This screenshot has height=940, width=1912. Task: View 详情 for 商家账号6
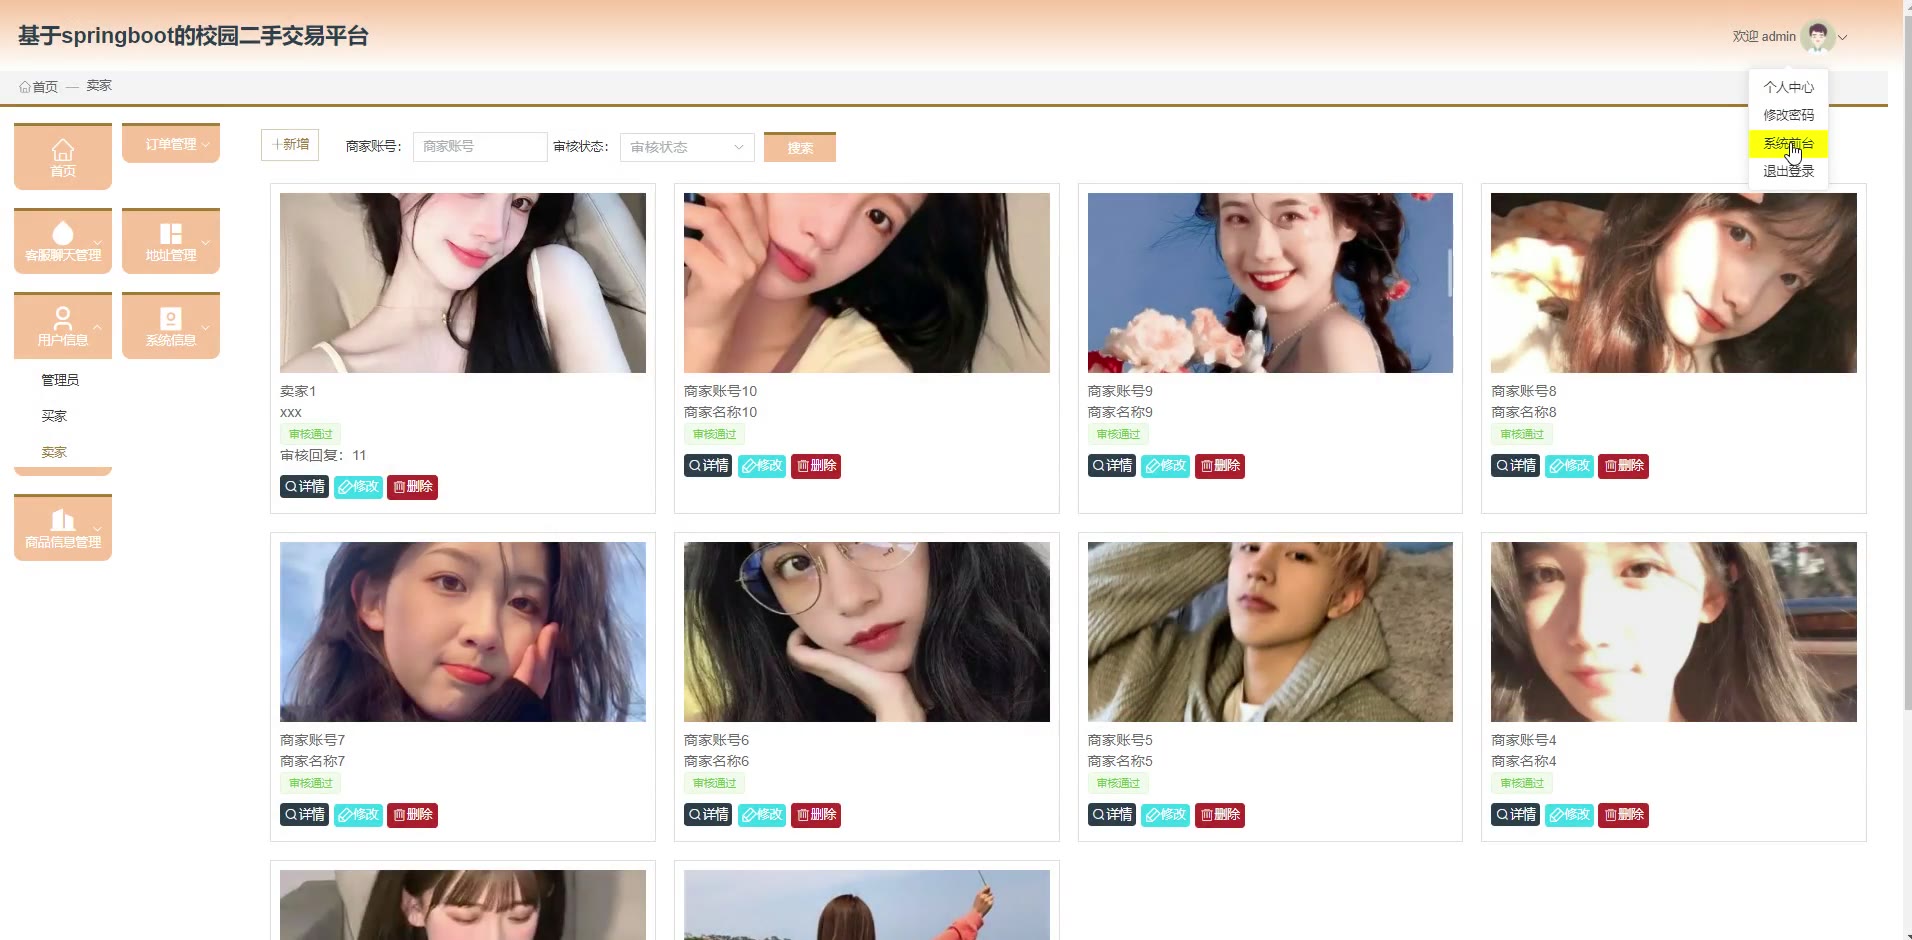coord(708,815)
